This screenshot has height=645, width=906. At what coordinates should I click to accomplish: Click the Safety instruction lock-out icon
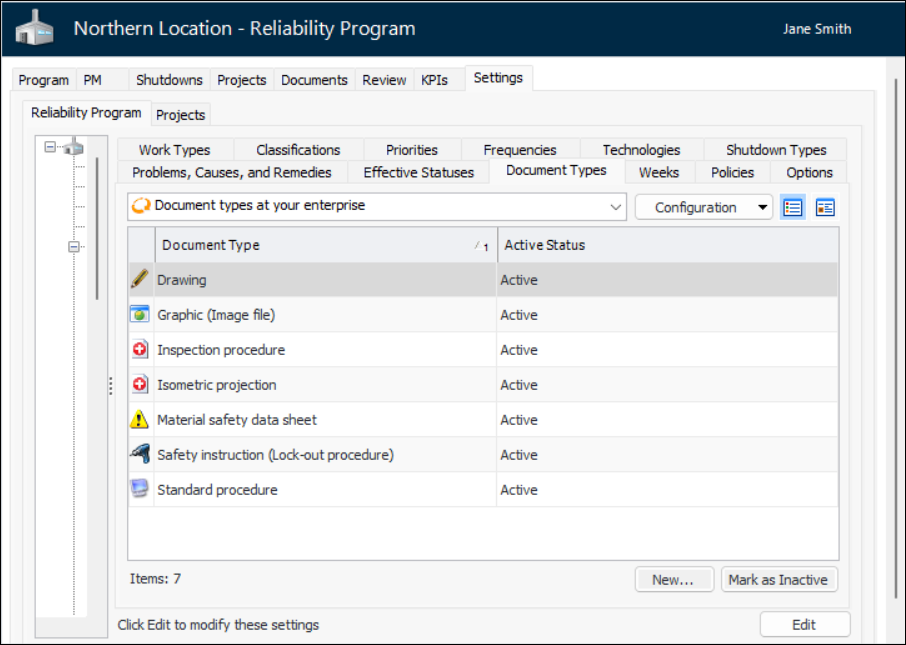pos(139,455)
